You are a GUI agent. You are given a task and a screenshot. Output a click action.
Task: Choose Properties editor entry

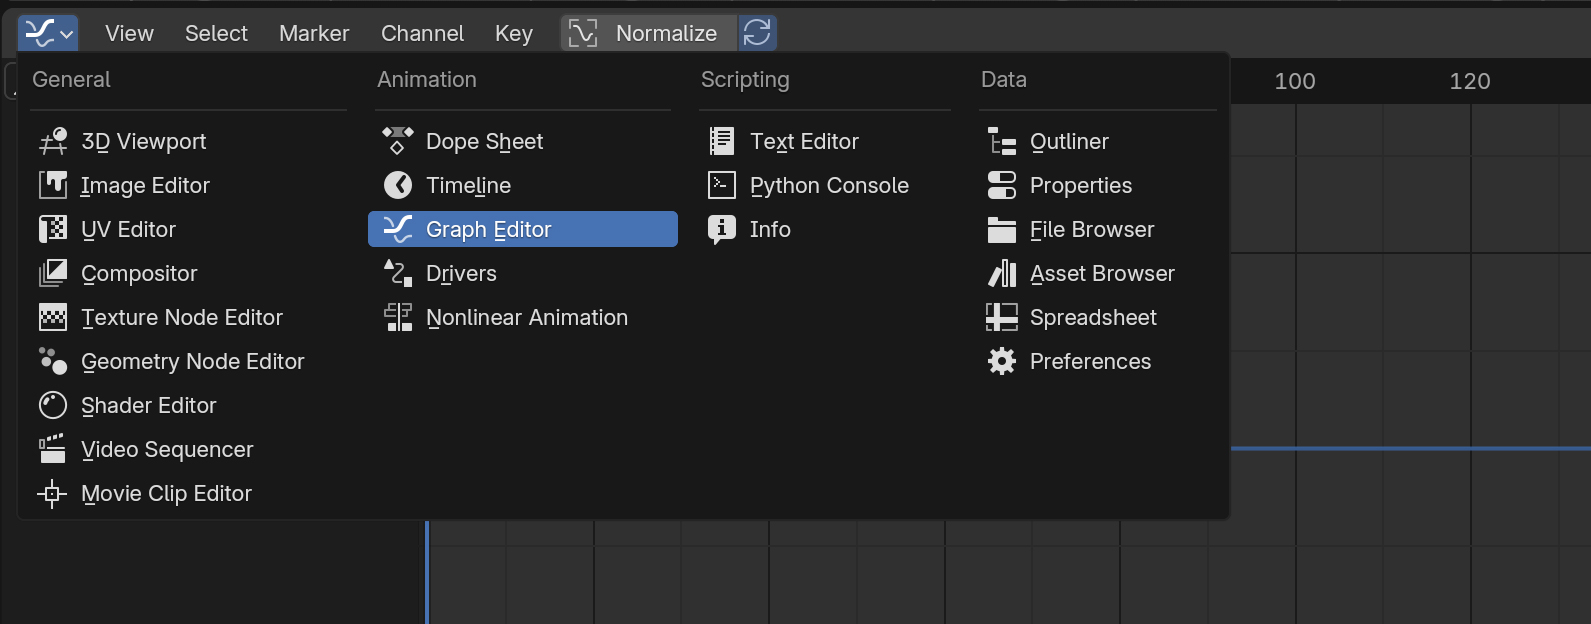pyautogui.click(x=1098, y=185)
